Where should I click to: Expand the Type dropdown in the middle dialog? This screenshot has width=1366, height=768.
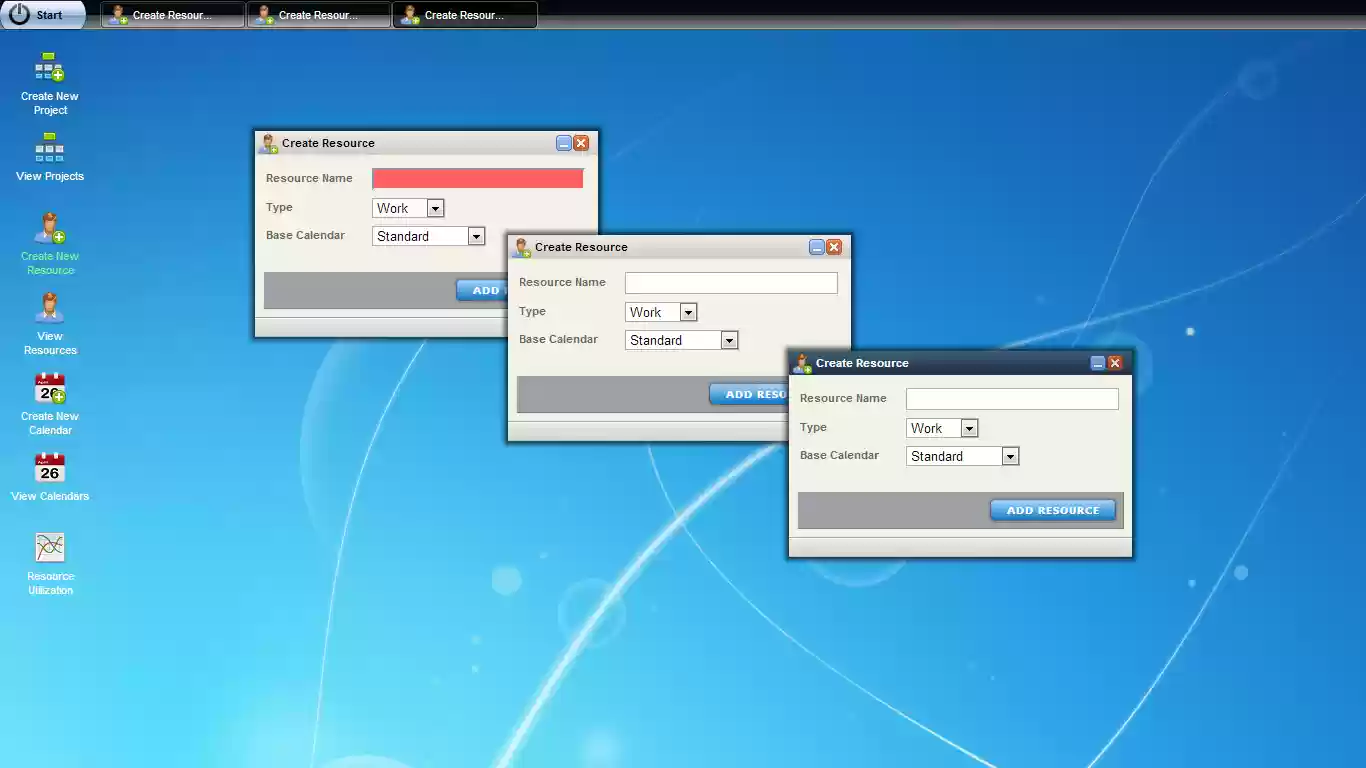pyautogui.click(x=688, y=312)
